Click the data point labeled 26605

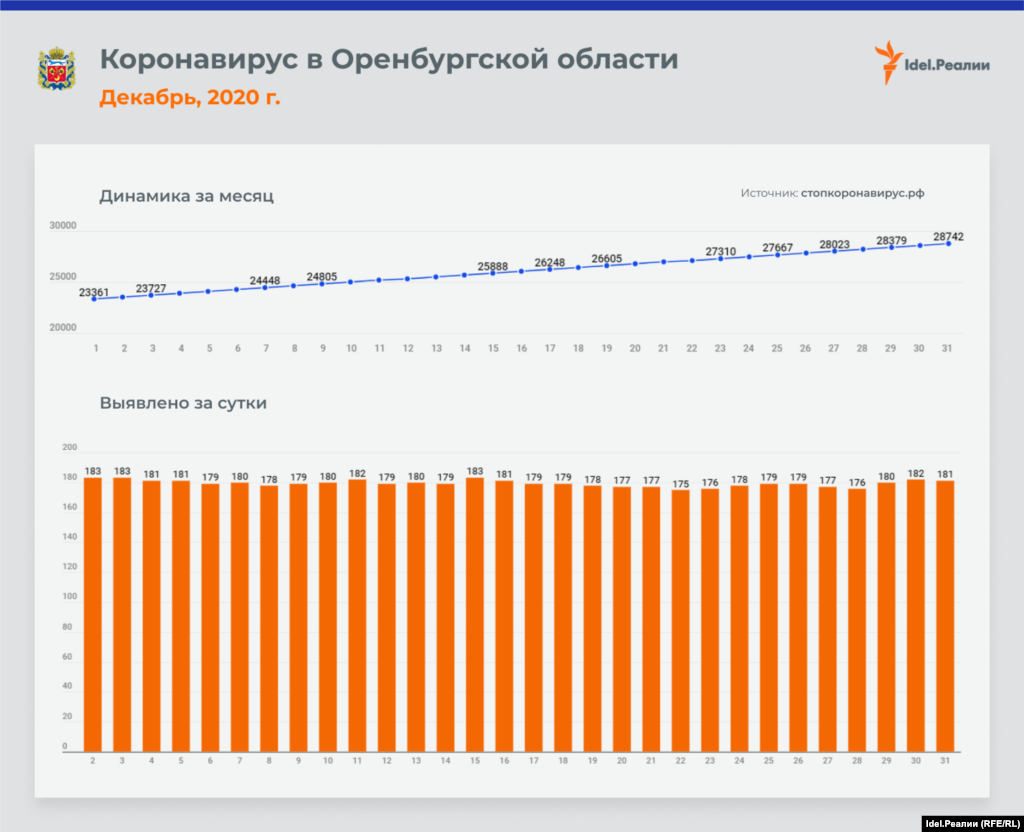coord(606,265)
